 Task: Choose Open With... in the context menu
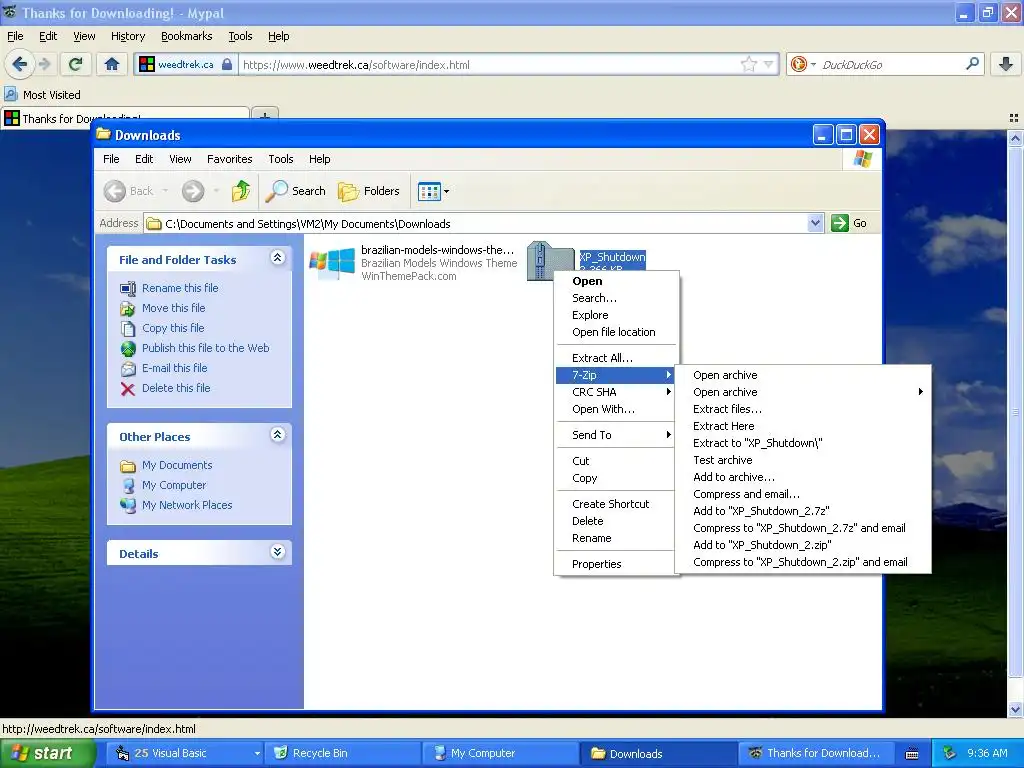click(615, 409)
